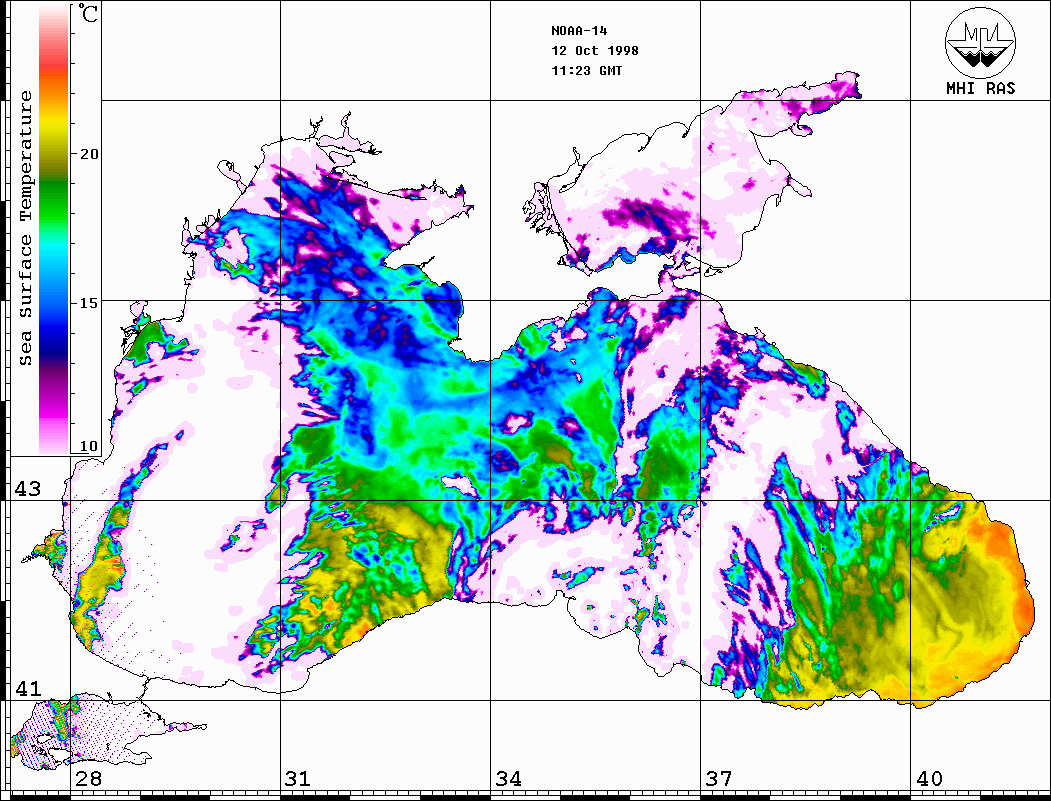Select the MHI RAS text label
The width and height of the screenshot is (1051, 801).
(980, 88)
